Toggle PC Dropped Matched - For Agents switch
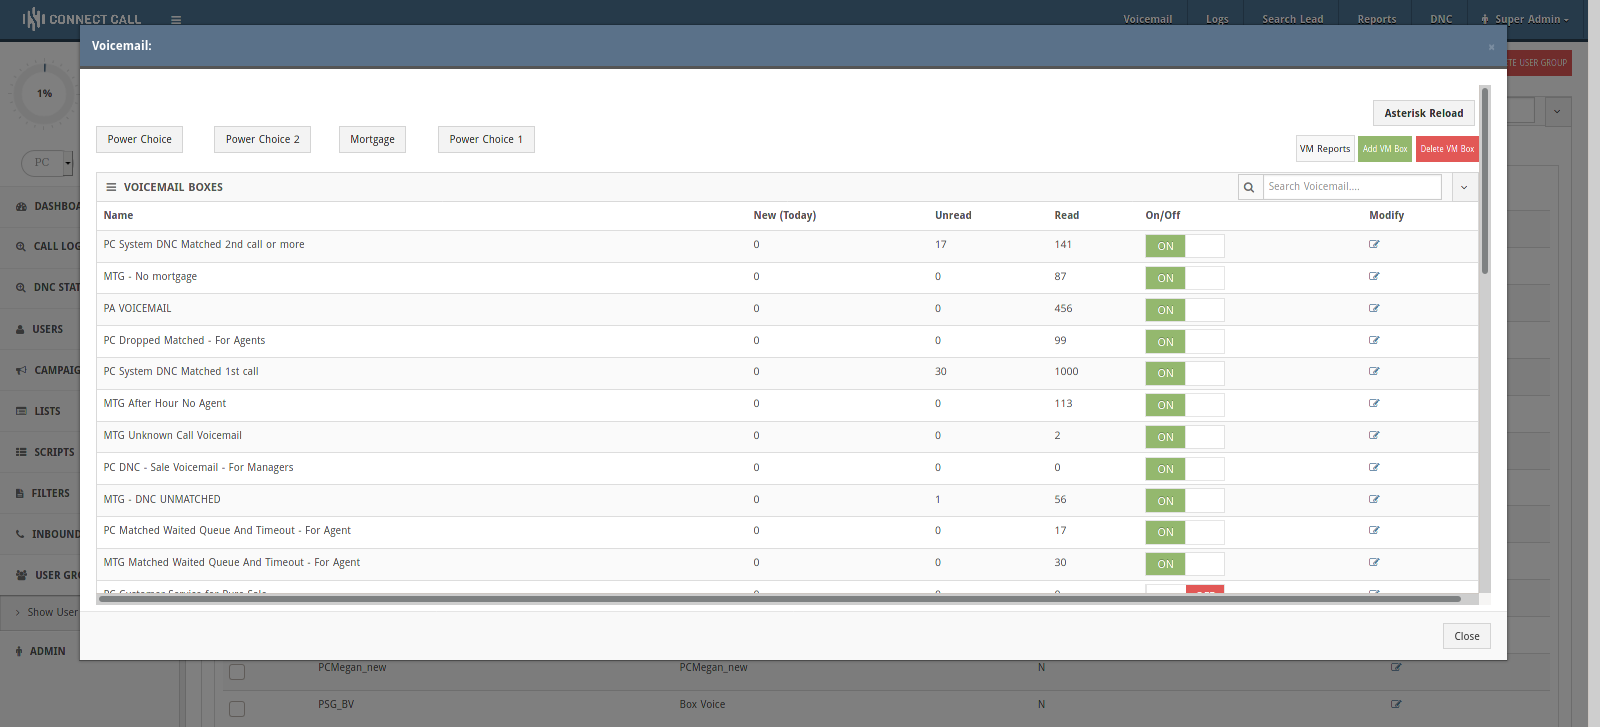Screen dimensions: 1600x727 click(1185, 342)
